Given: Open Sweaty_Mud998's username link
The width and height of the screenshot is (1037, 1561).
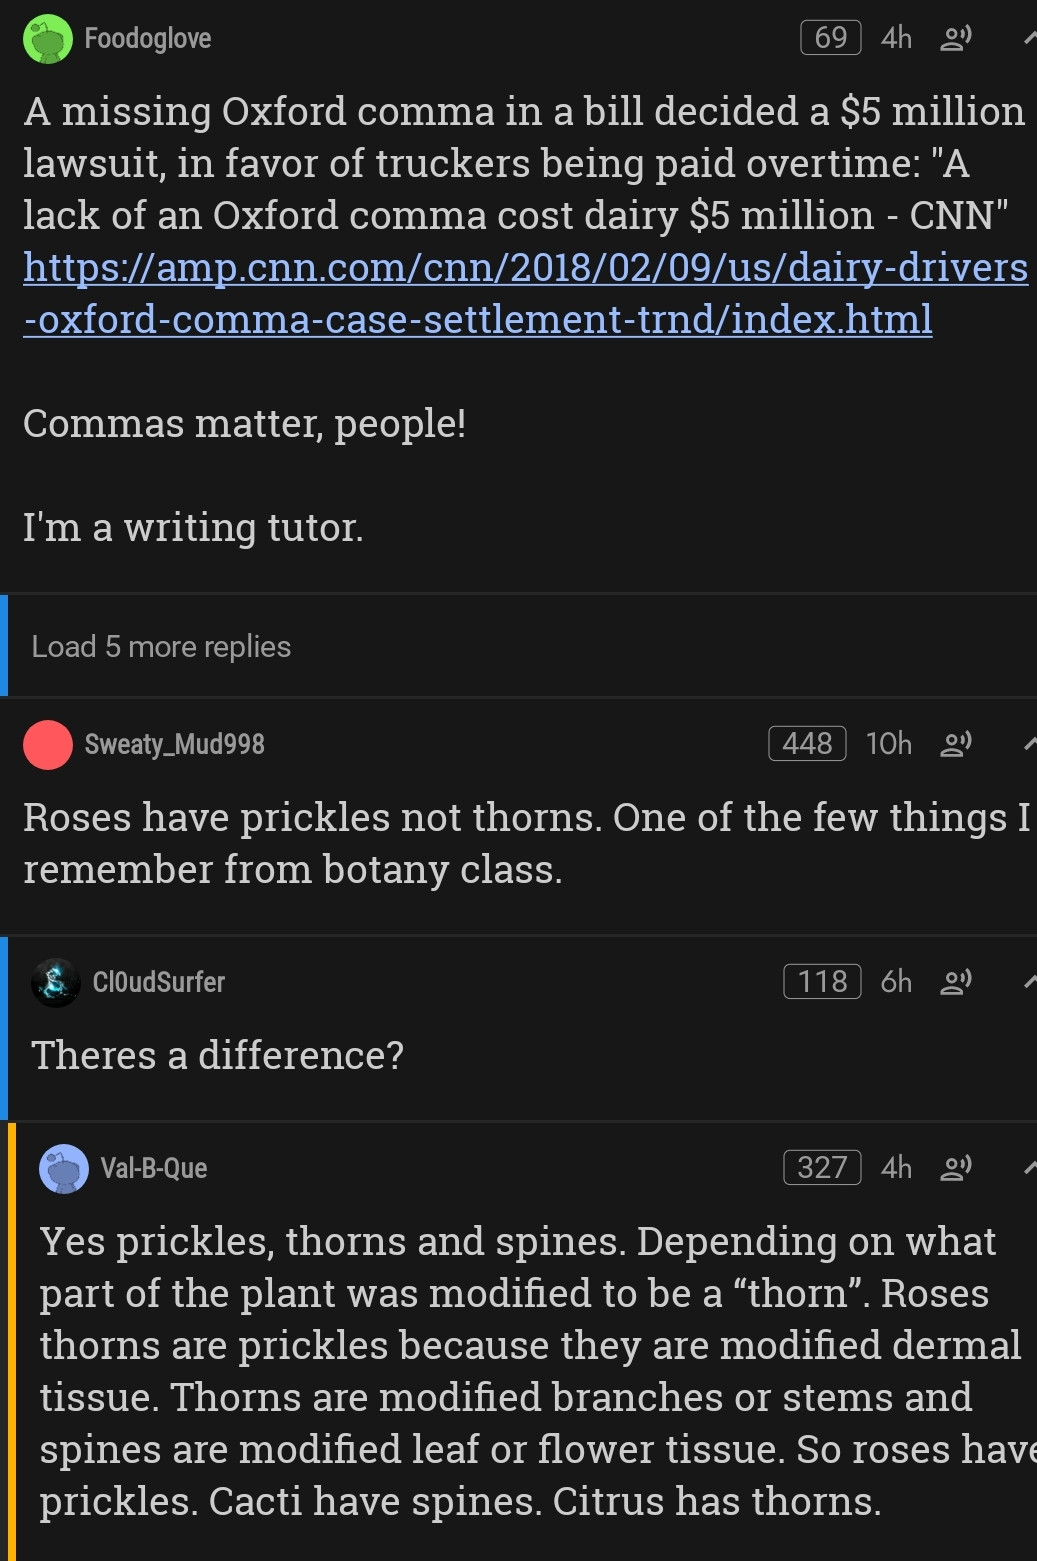Looking at the screenshot, I should click(x=175, y=744).
